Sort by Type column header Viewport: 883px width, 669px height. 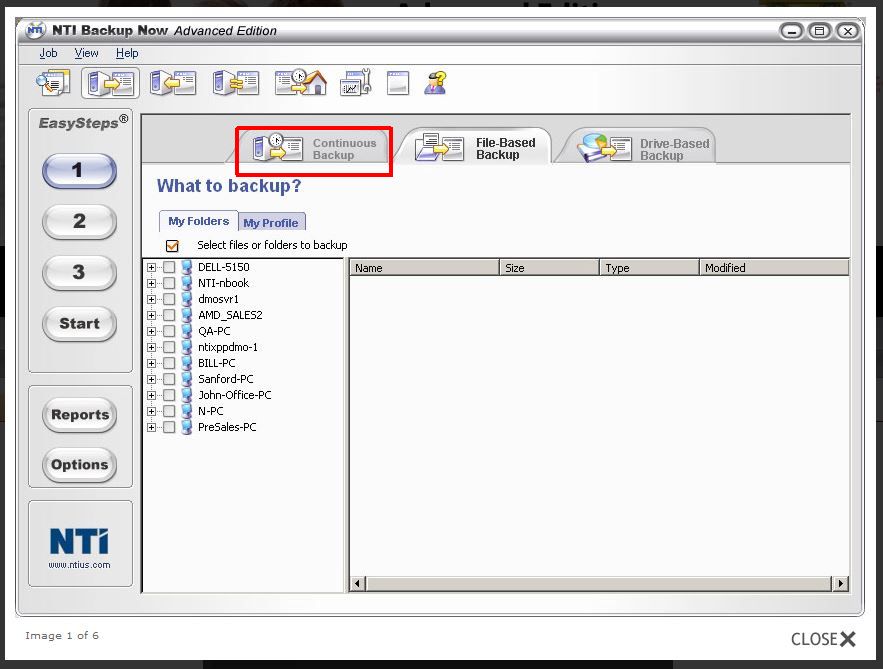tap(650, 268)
